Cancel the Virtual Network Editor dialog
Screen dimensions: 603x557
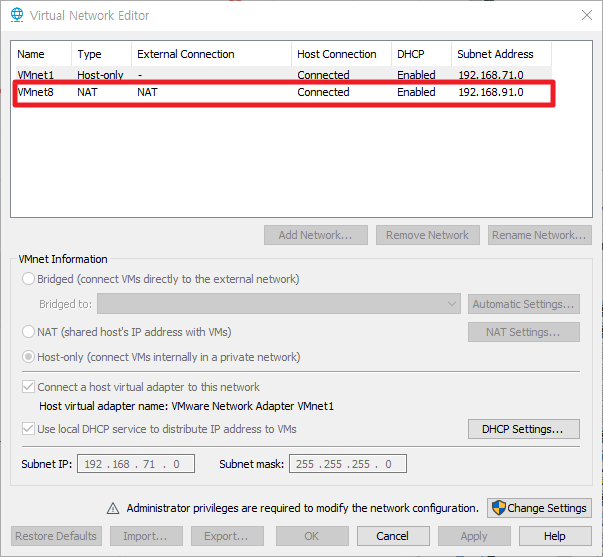(x=393, y=536)
